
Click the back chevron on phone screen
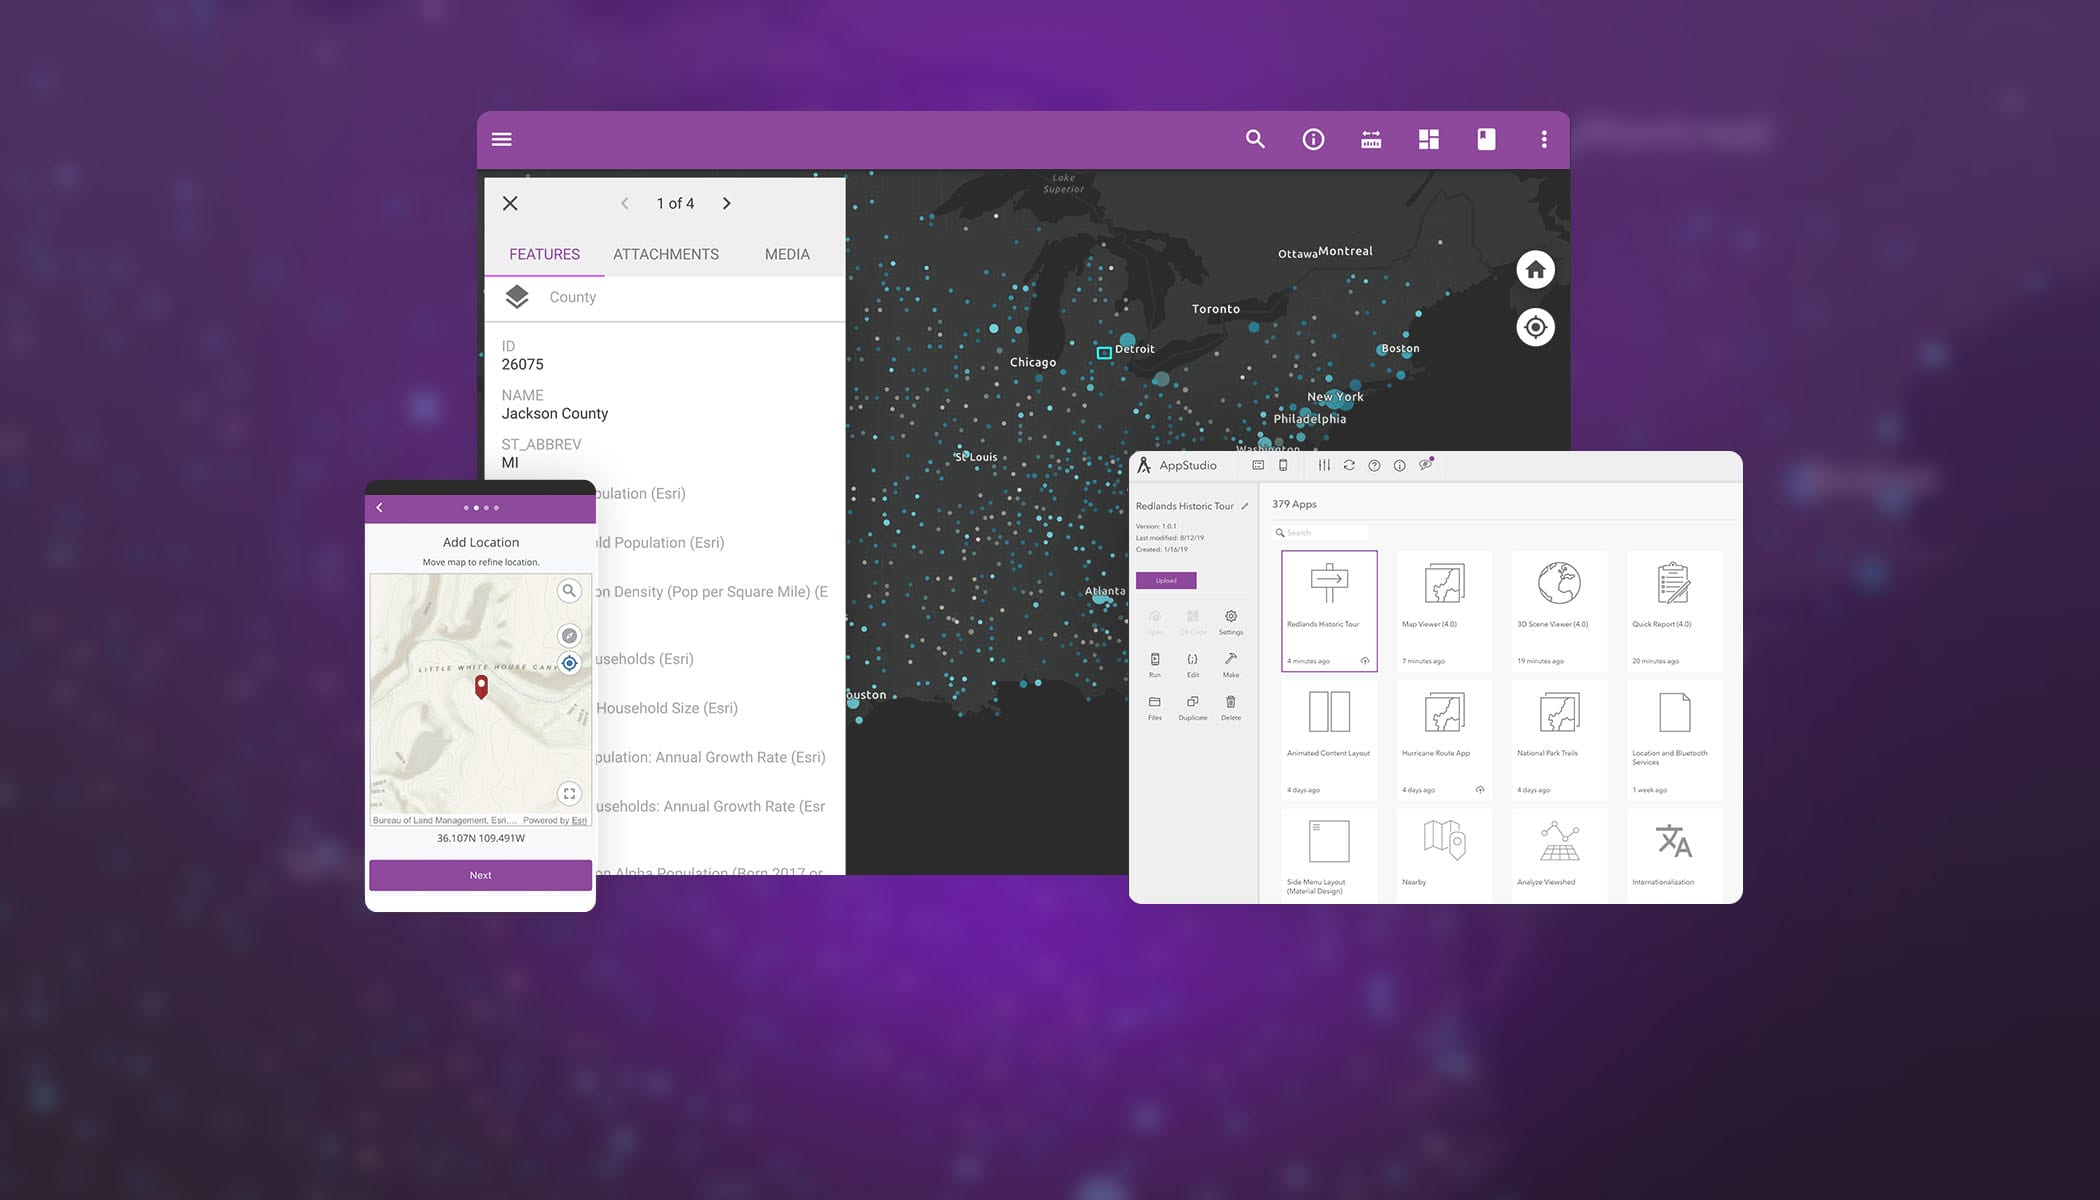coord(380,508)
